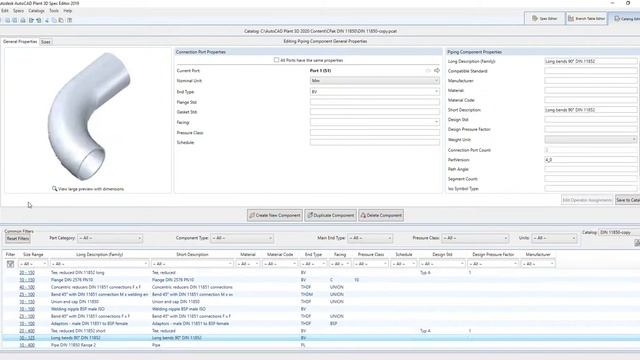Open size range link for Pipe DIN 11850 Range 2
Image resolution: width=640 pixels, height=360 pixels.
point(27,345)
